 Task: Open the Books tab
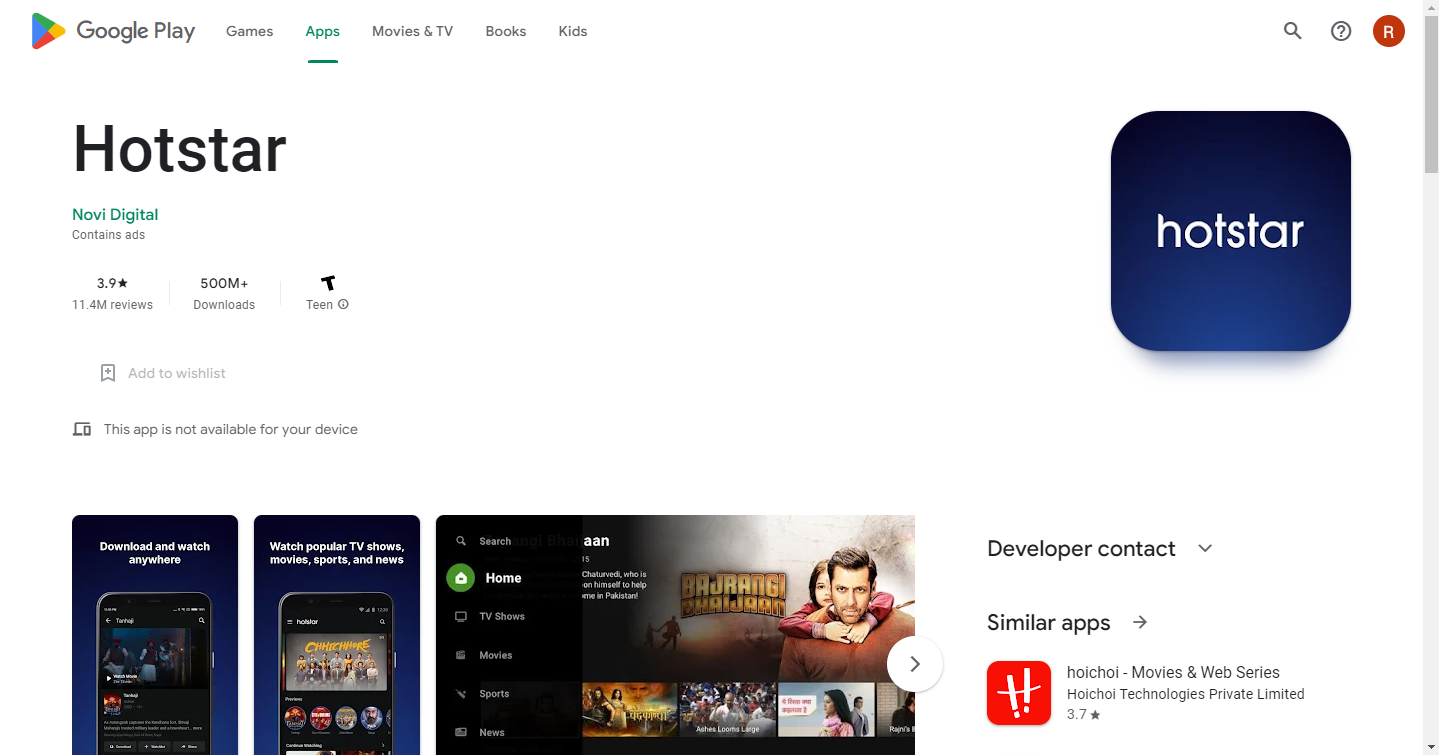pyautogui.click(x=506, y=31)
